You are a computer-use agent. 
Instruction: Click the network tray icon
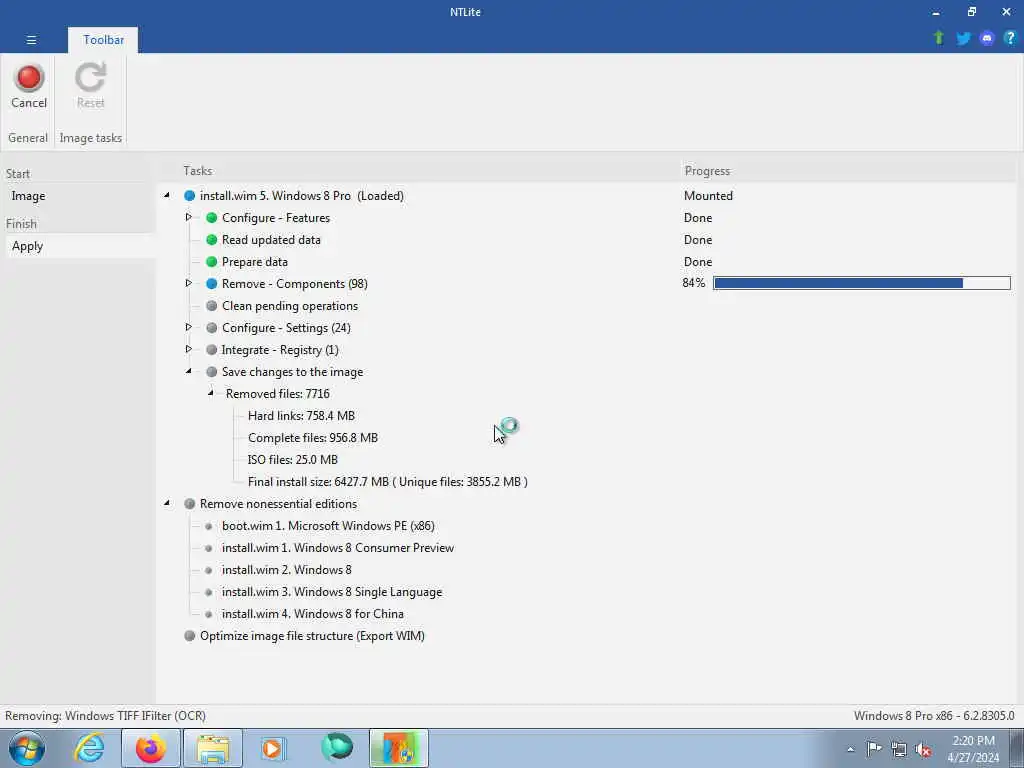tap(899, 749)
